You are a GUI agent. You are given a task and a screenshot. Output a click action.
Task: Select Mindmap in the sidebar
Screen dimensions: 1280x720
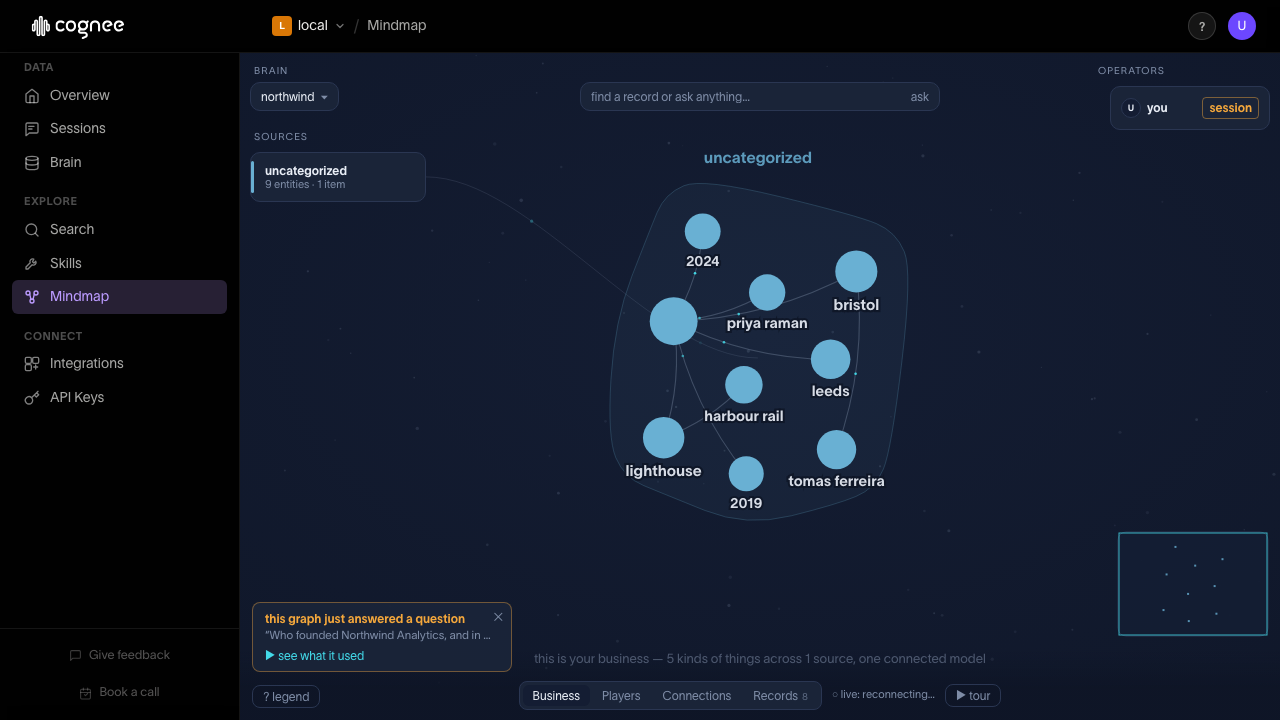119,297
